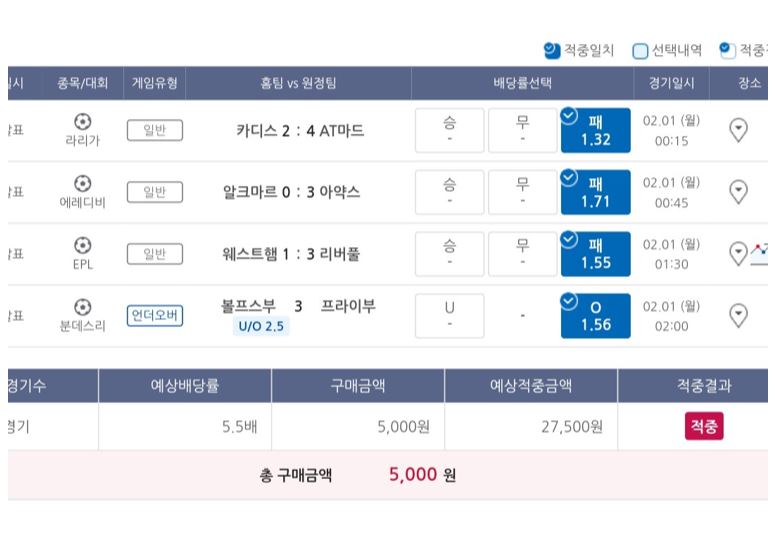Open location pin for 알크마르 vs 아약스 match
The image size is (775, 541).
pos(738,192)
